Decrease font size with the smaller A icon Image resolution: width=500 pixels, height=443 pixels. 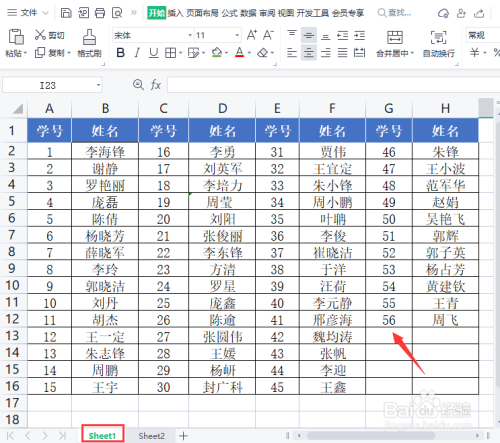click(268, 35)
